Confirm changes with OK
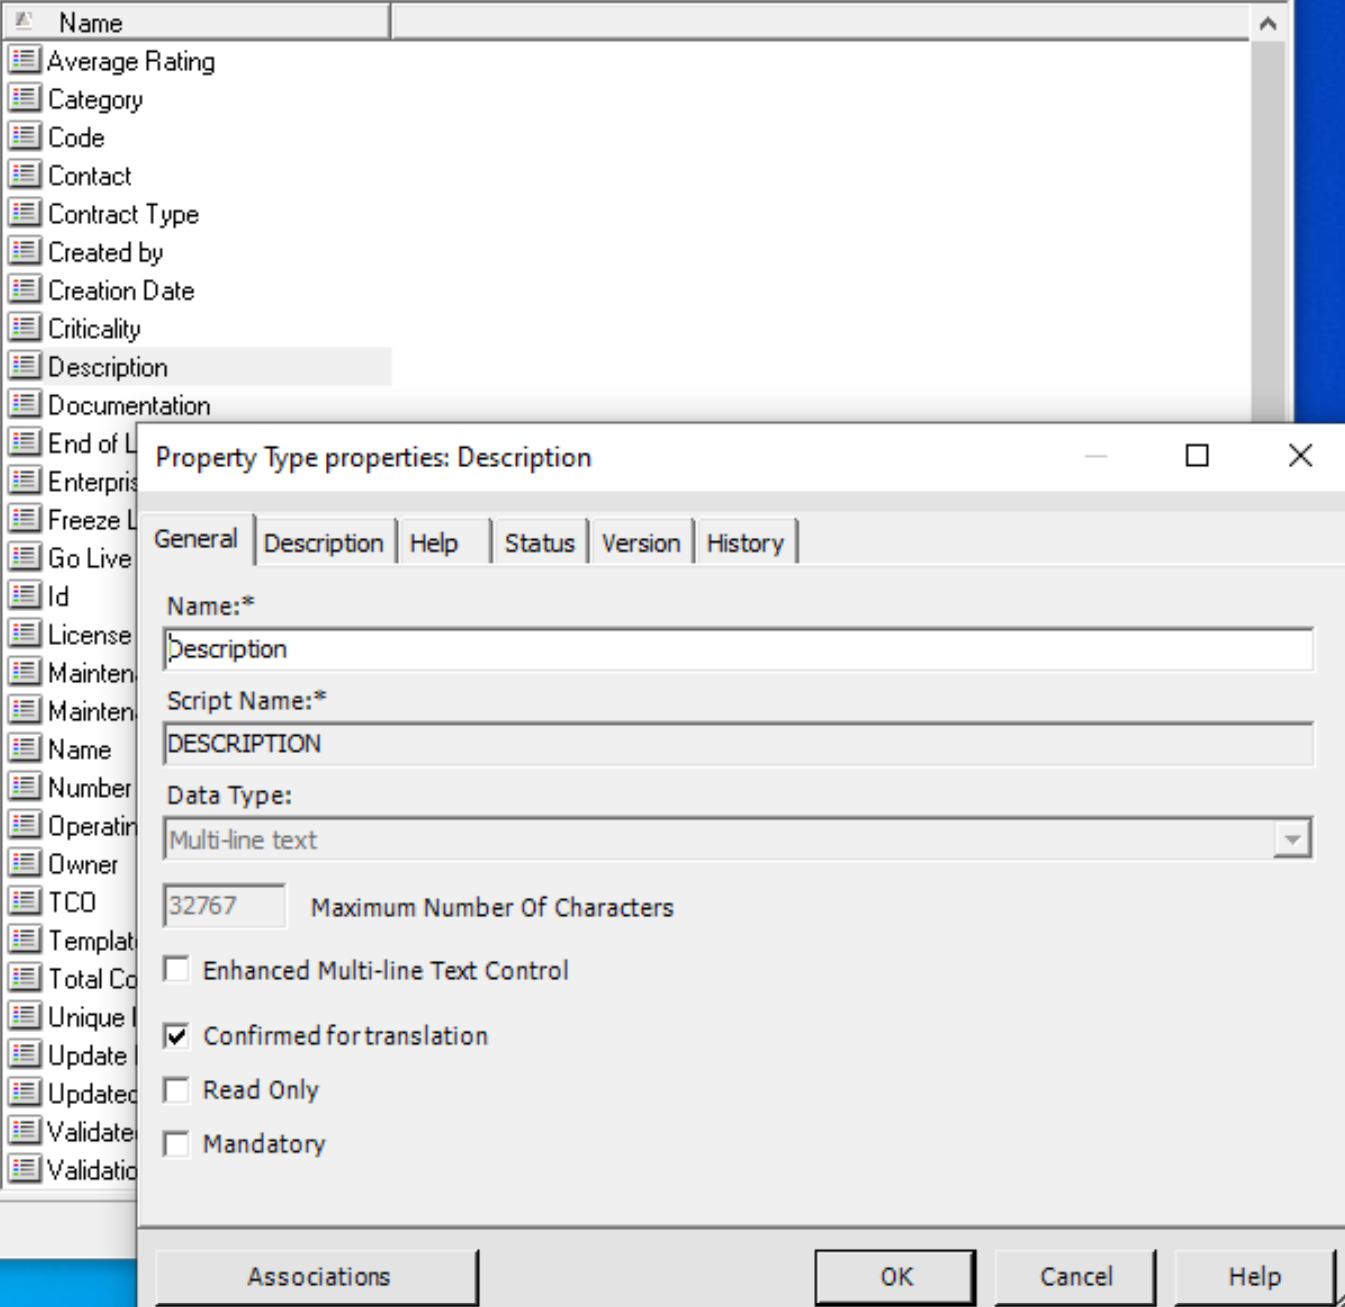The image size is (1345, 1307). [x=895, y=1276]
